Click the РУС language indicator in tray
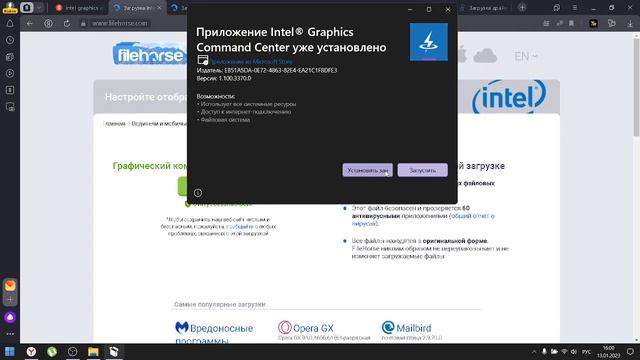Image resolution: width=640 pixels, height=360 pixels. pyautogui.click(x=587, y=352)
